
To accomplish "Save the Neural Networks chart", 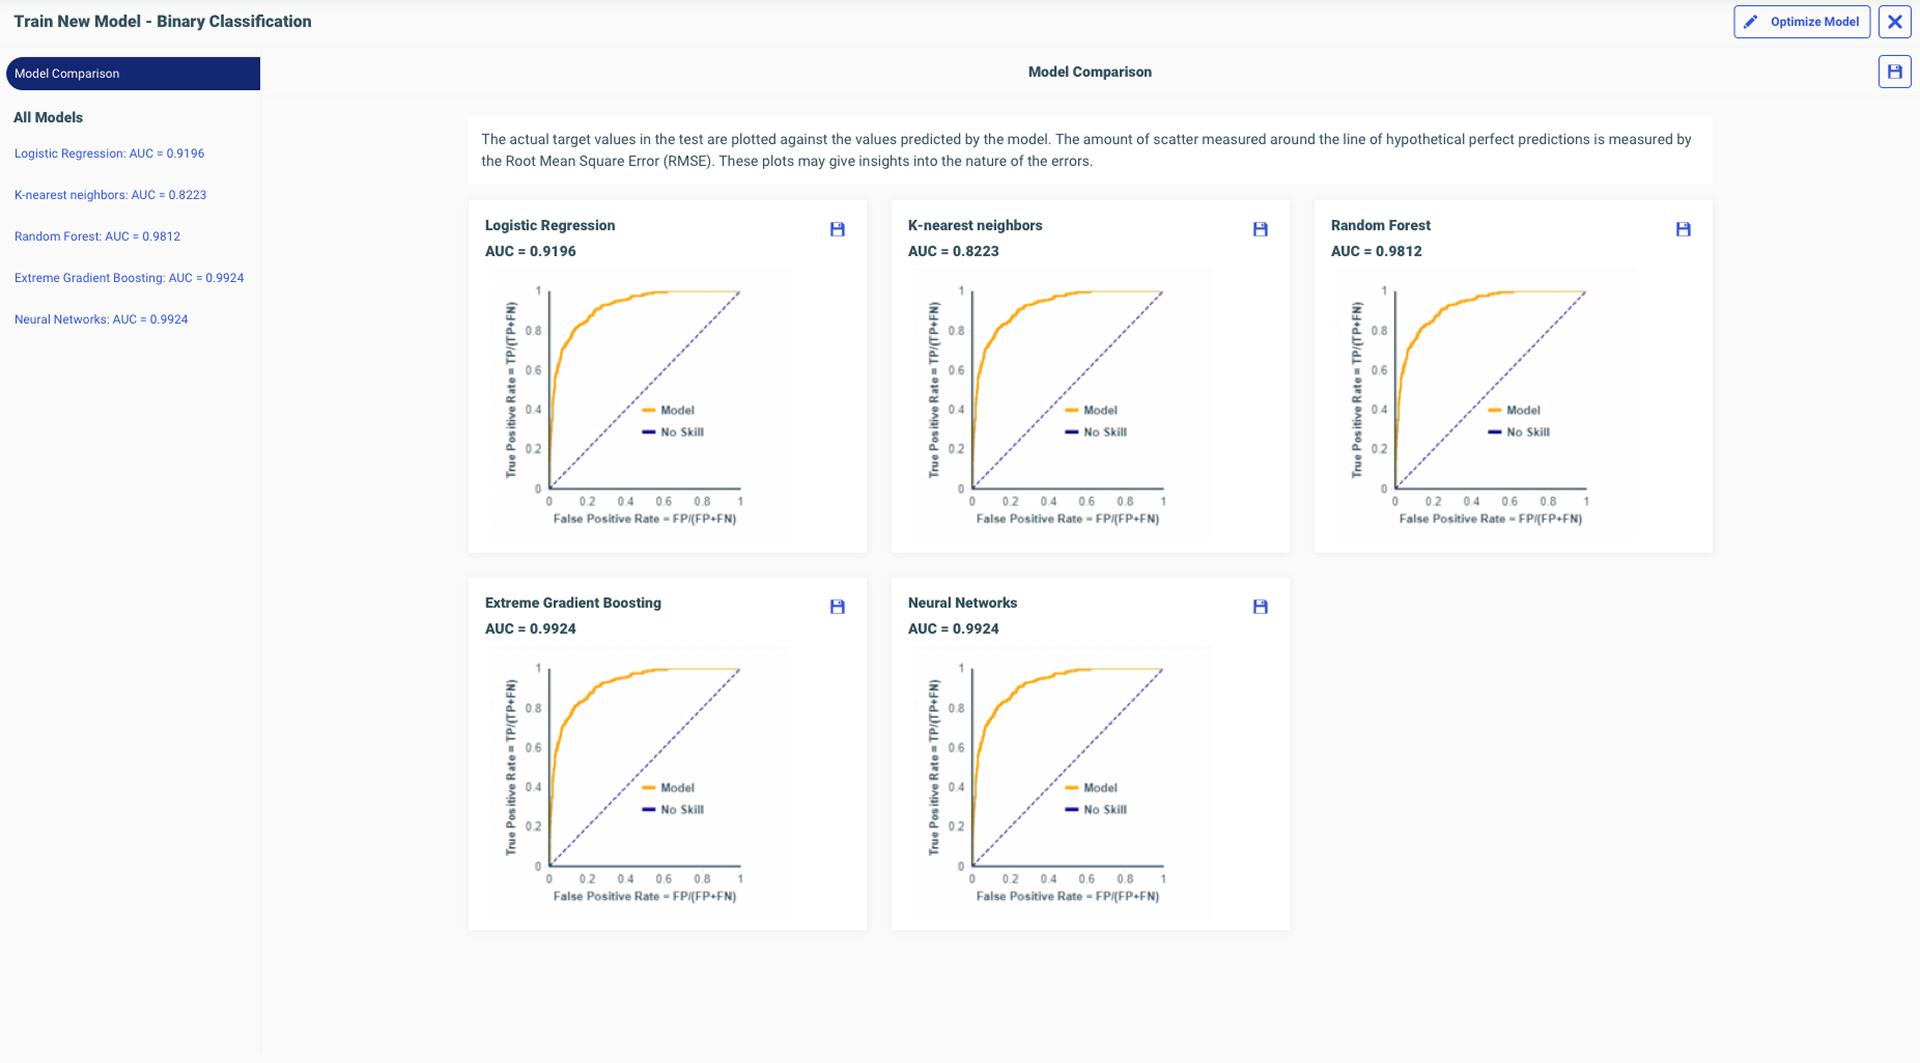I will tap(1260, 607).
